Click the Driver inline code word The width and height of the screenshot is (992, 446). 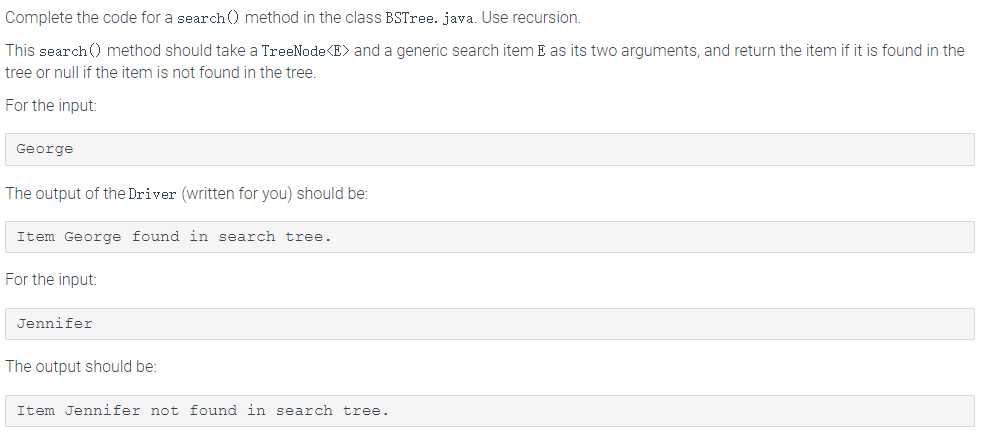[x=152, y=194]
